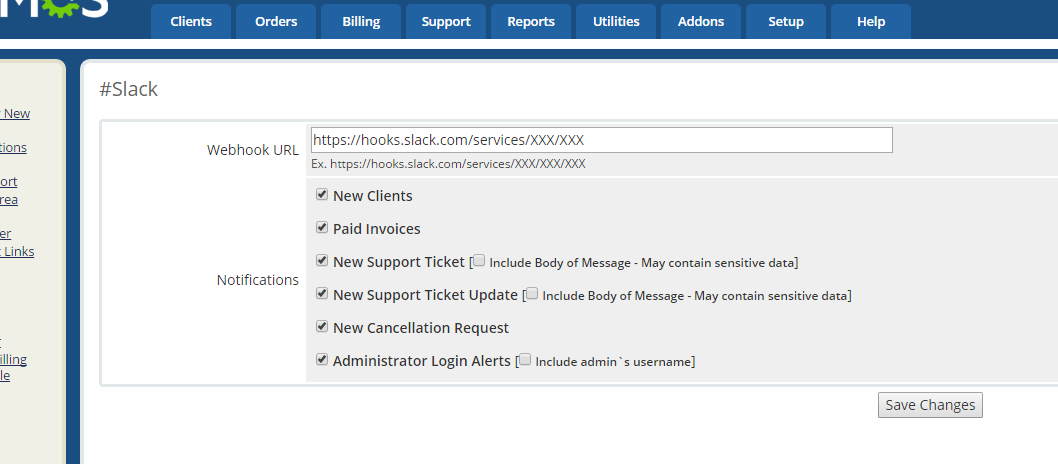Uncheck the New Support Ticket Update checkbox

coord(322,294)
